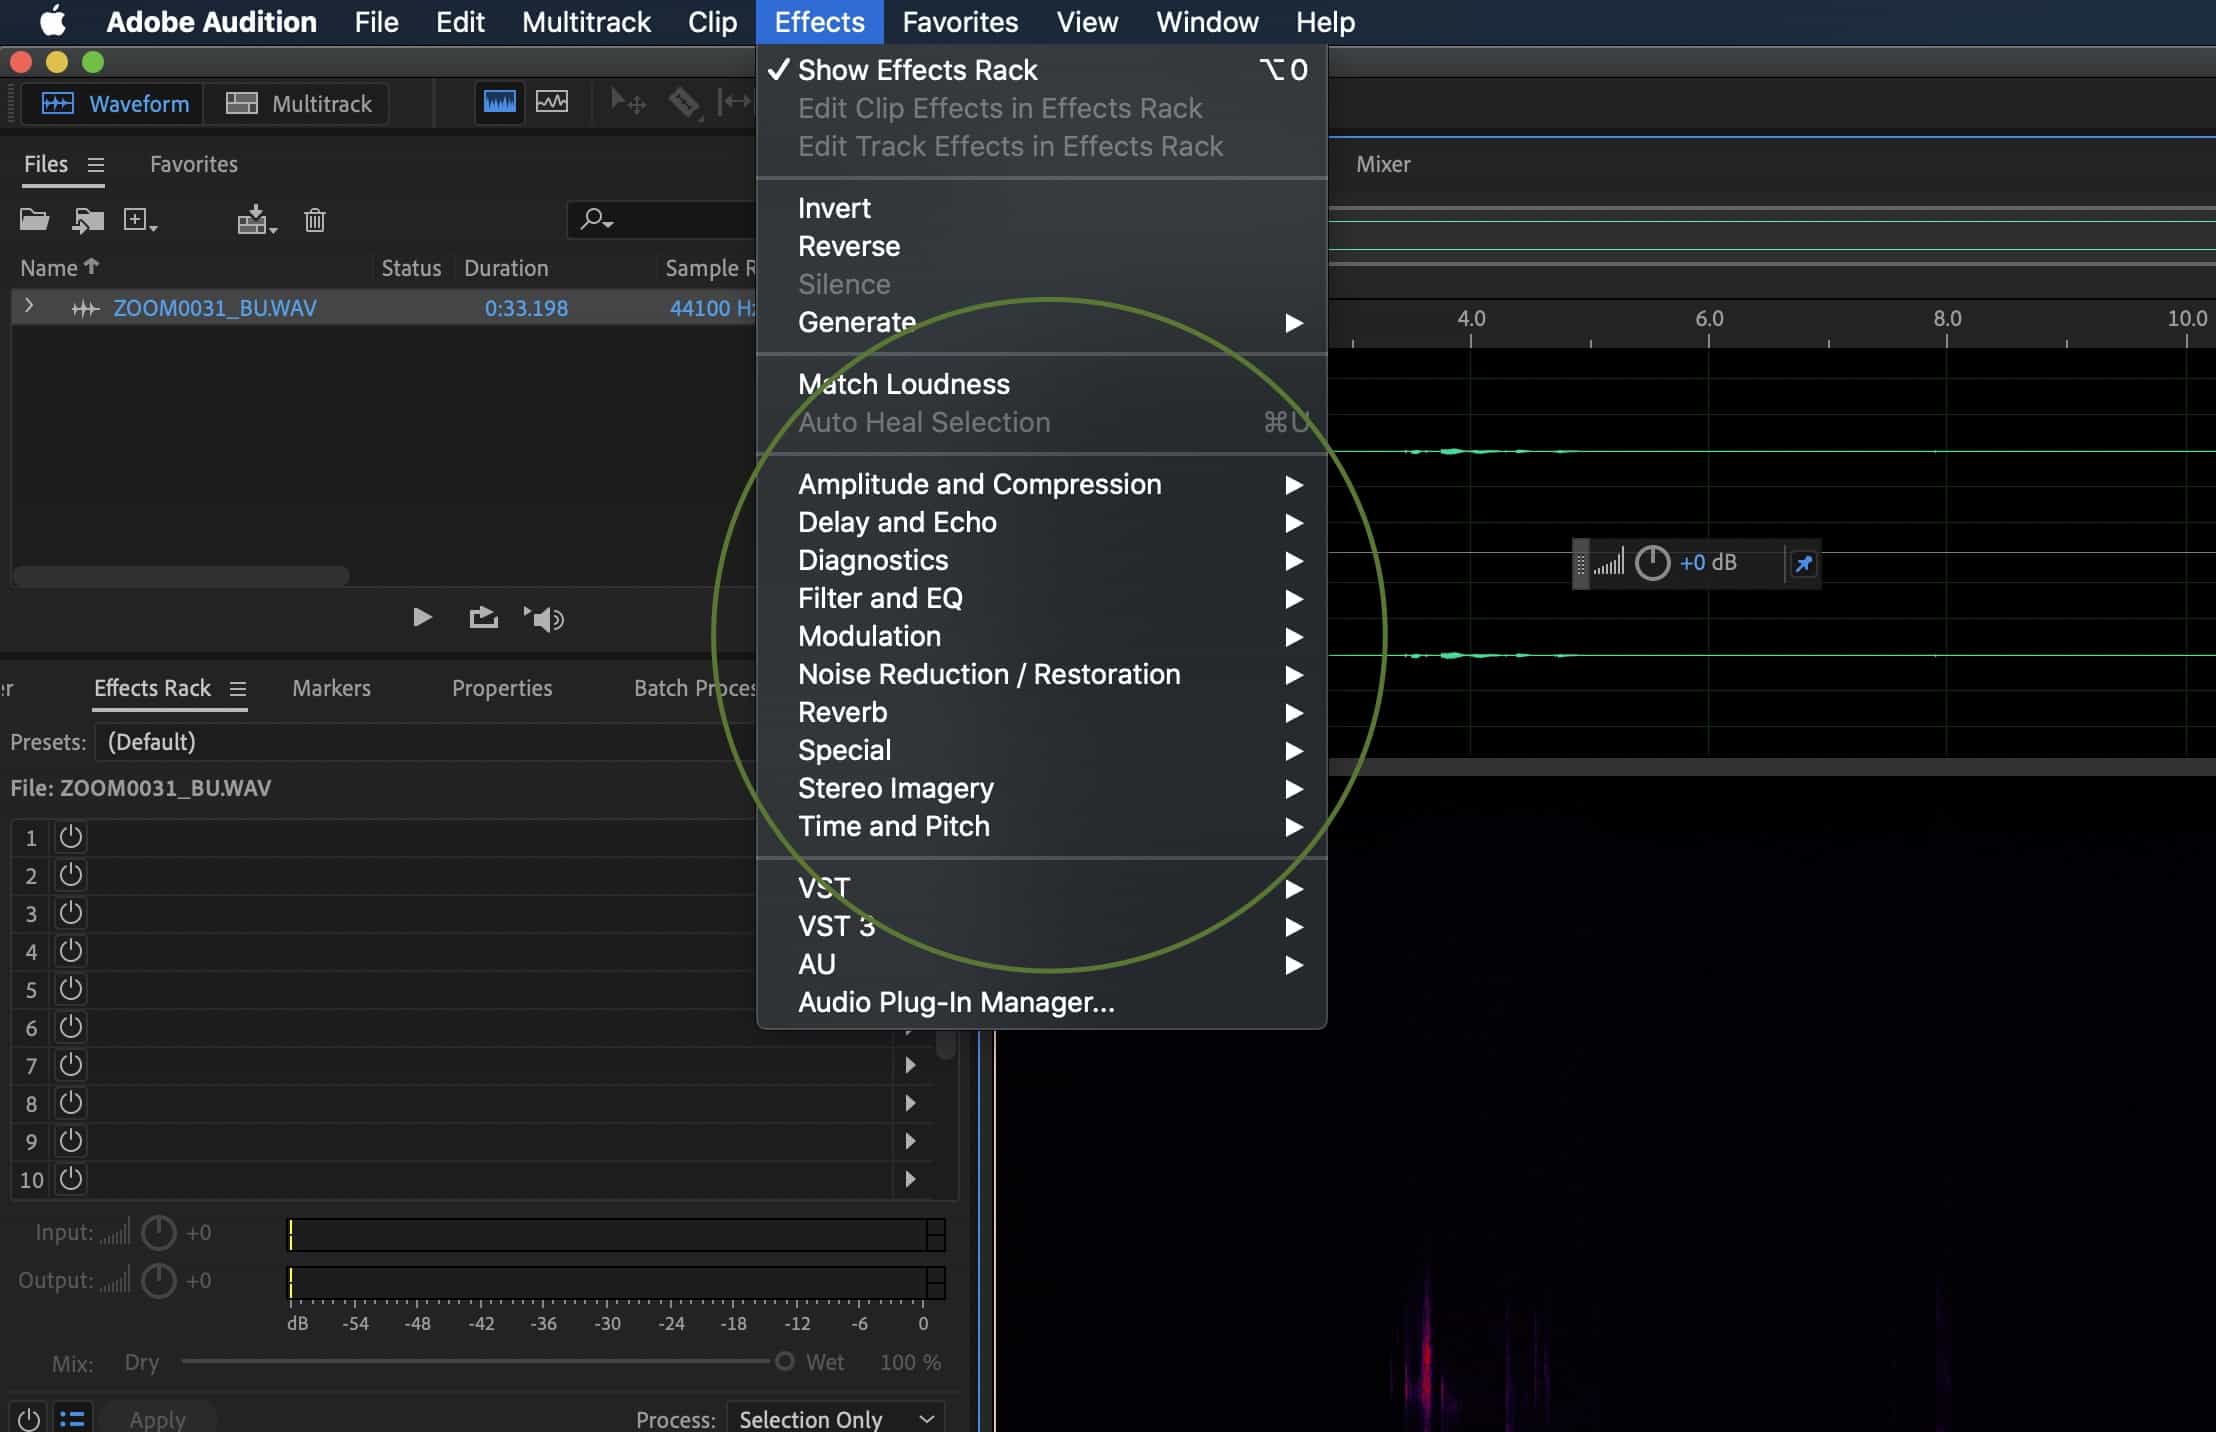Click the waveform icon beside ZOOM0031_BU.WAV

point(86,309)
